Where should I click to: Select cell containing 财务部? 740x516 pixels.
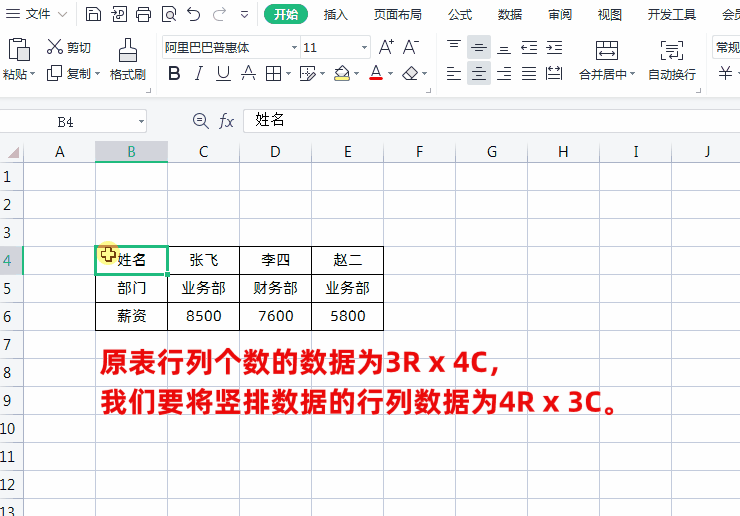[276, 288]
